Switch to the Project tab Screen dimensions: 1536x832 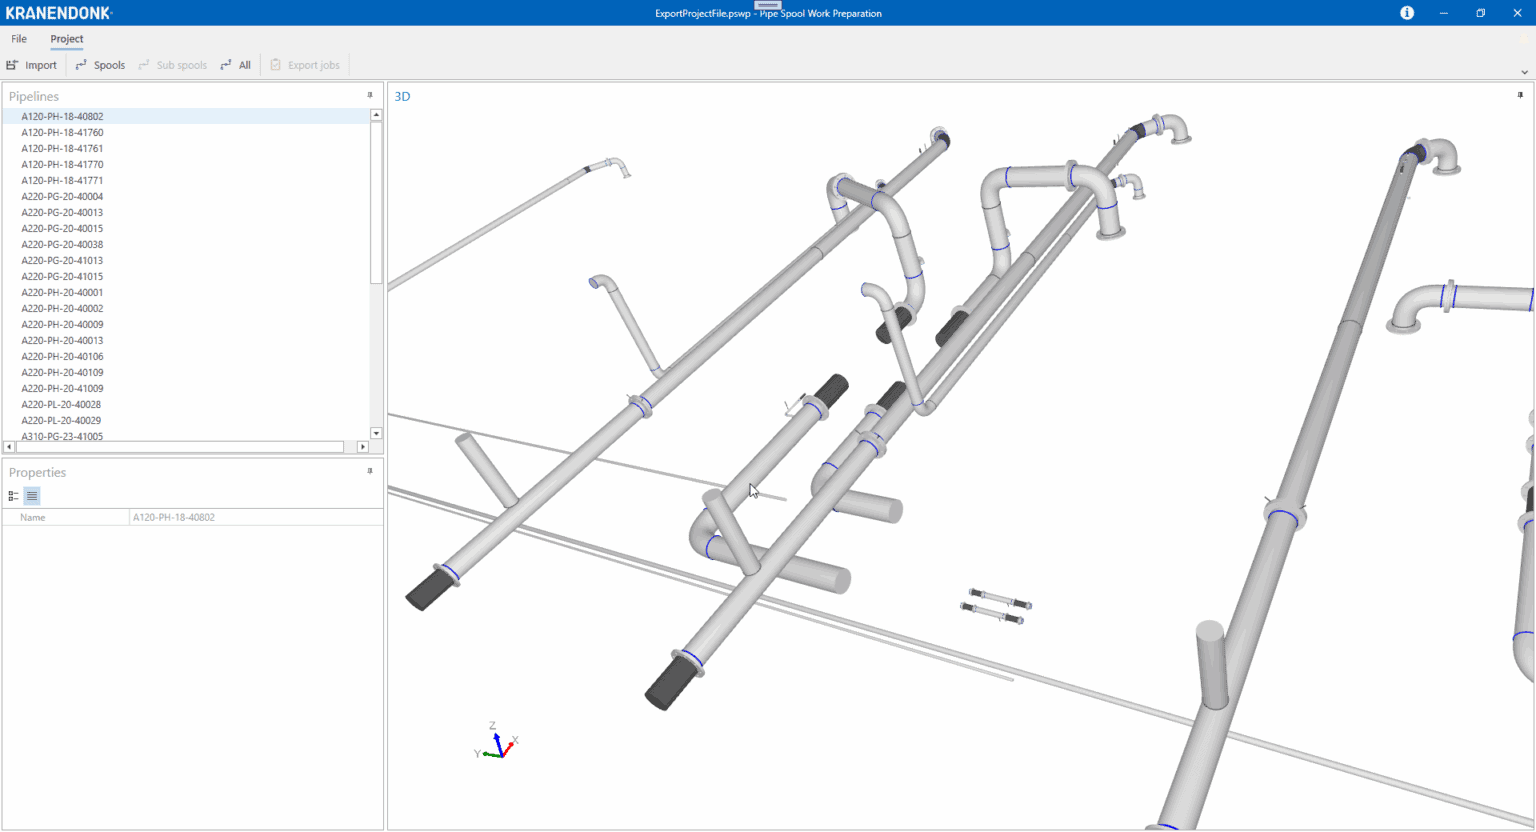click(67, 39)
